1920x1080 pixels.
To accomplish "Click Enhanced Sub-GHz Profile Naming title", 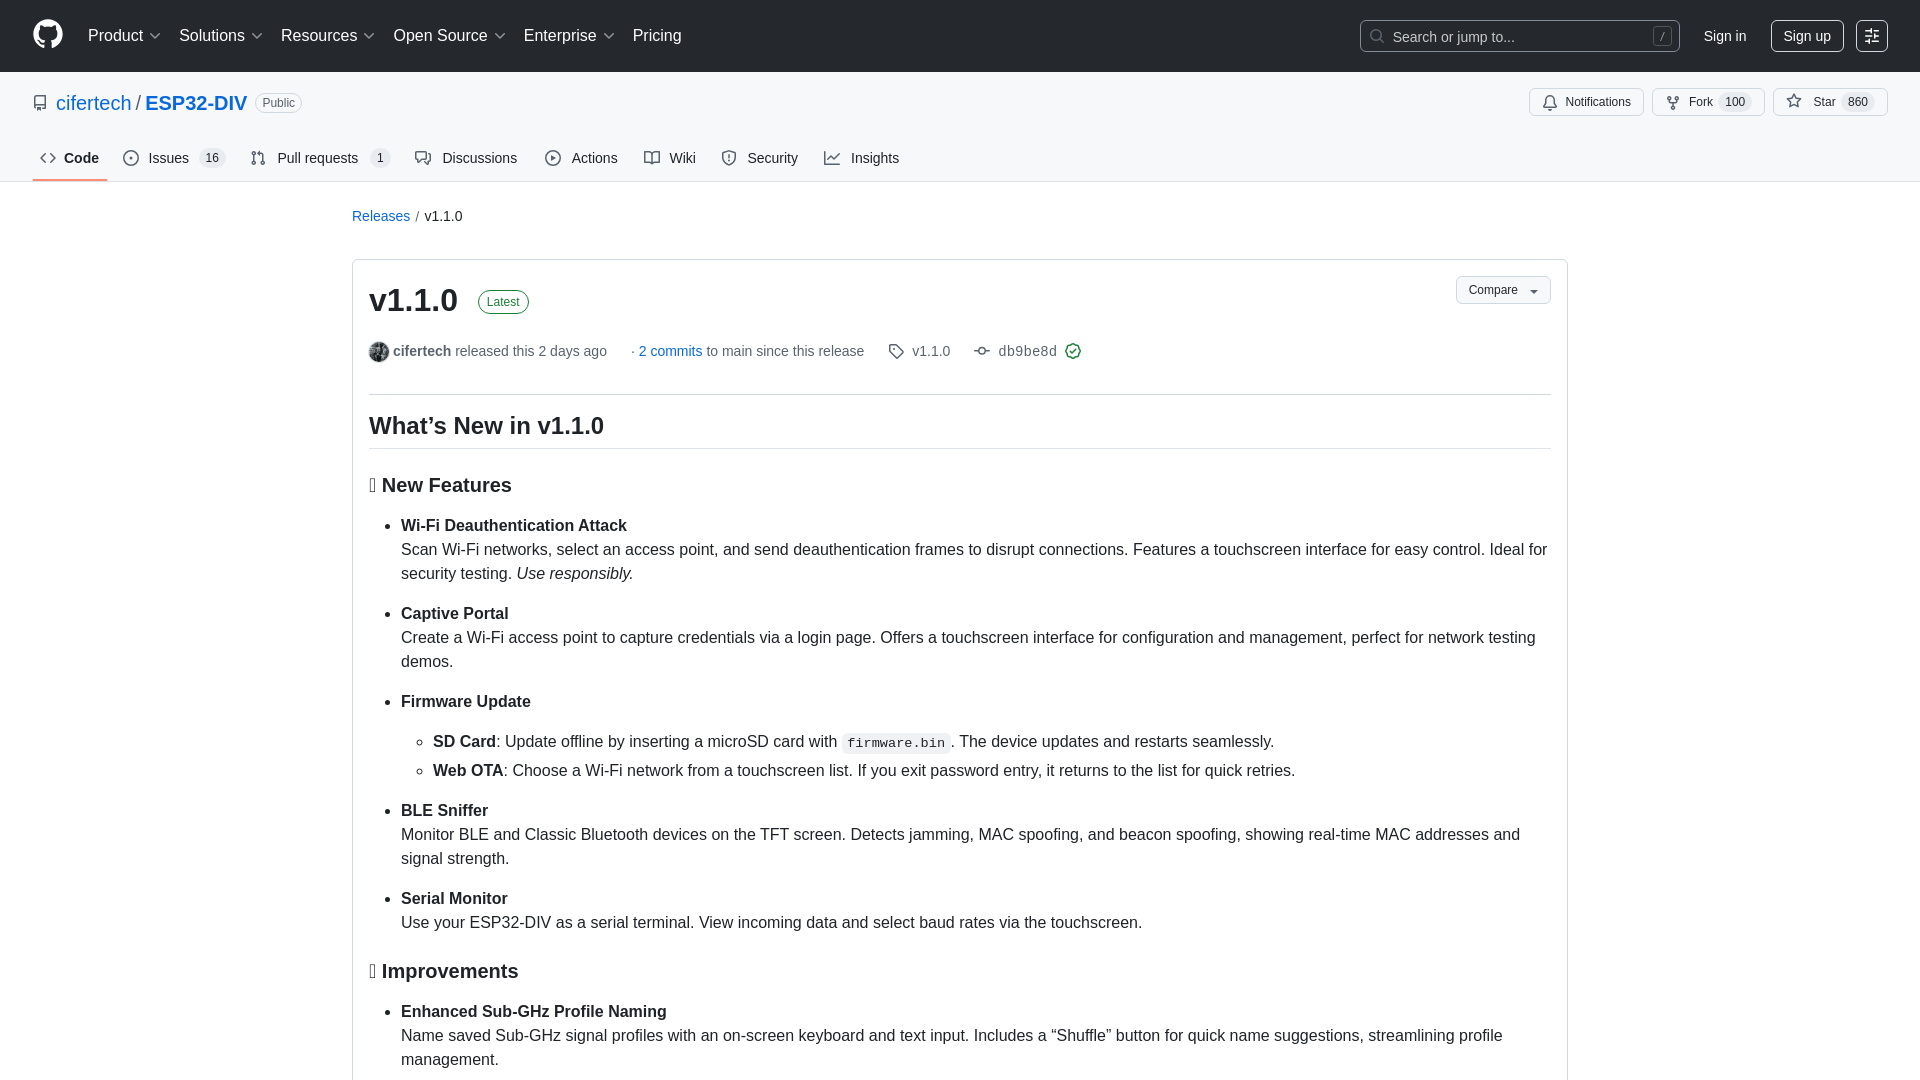I will (534, 1012).
